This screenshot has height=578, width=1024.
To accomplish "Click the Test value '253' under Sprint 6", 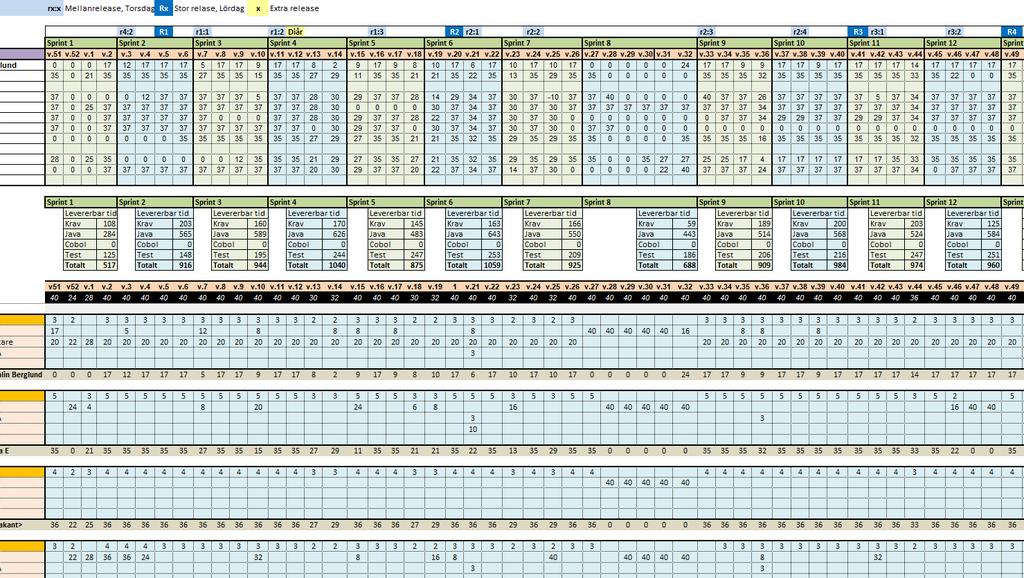I will pos(492,255).
